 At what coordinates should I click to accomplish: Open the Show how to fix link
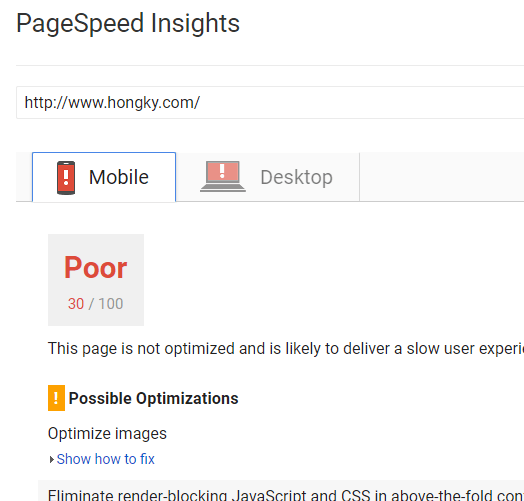coord(105,459)
